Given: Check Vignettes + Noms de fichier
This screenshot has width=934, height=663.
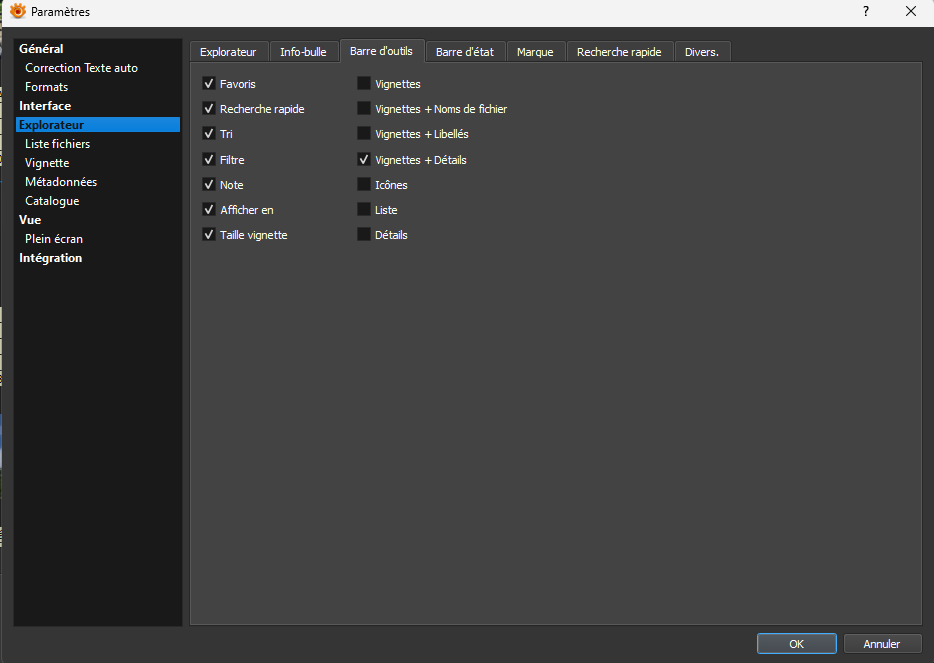Looking at the screenshot, I should (363, 108).
